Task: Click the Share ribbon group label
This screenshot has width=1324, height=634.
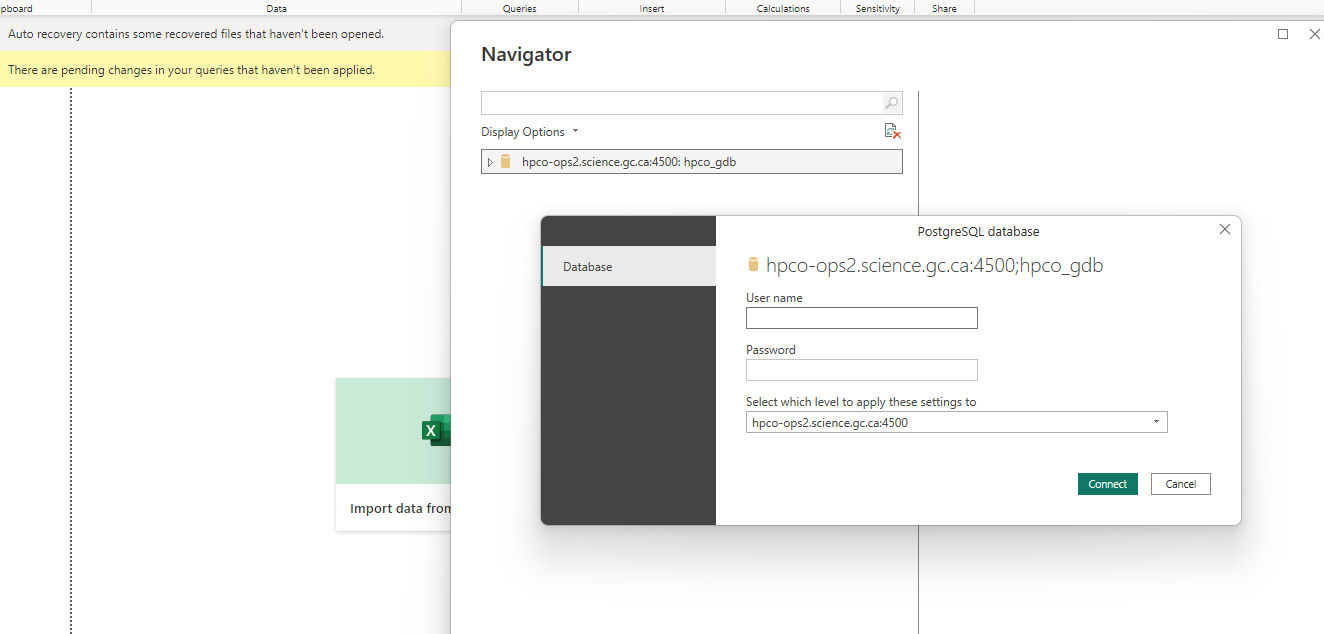Action: pyautogui.click(x=944, y=8)
